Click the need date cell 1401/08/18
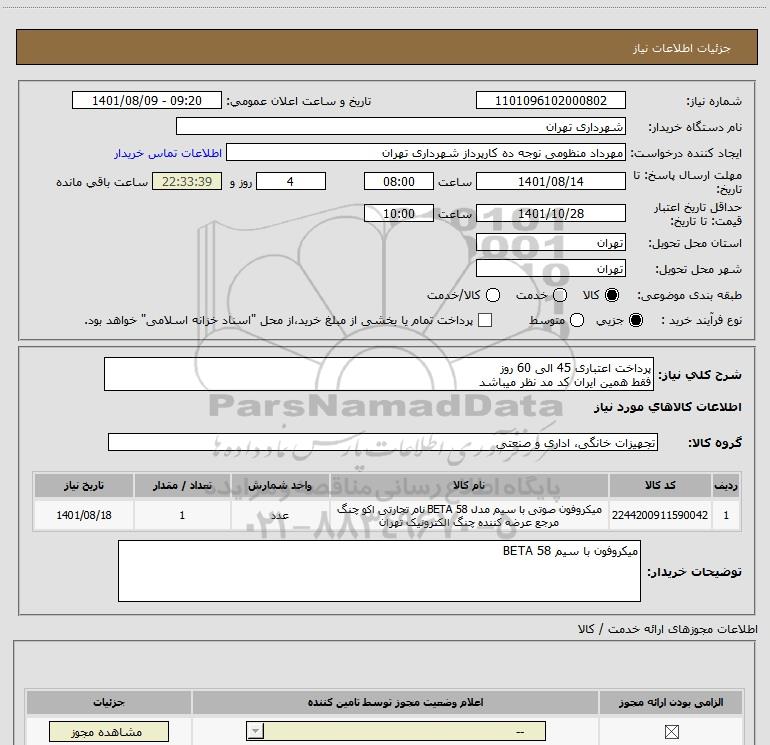Viewport: 770px width, 745px height. click(x=84, y=515)
